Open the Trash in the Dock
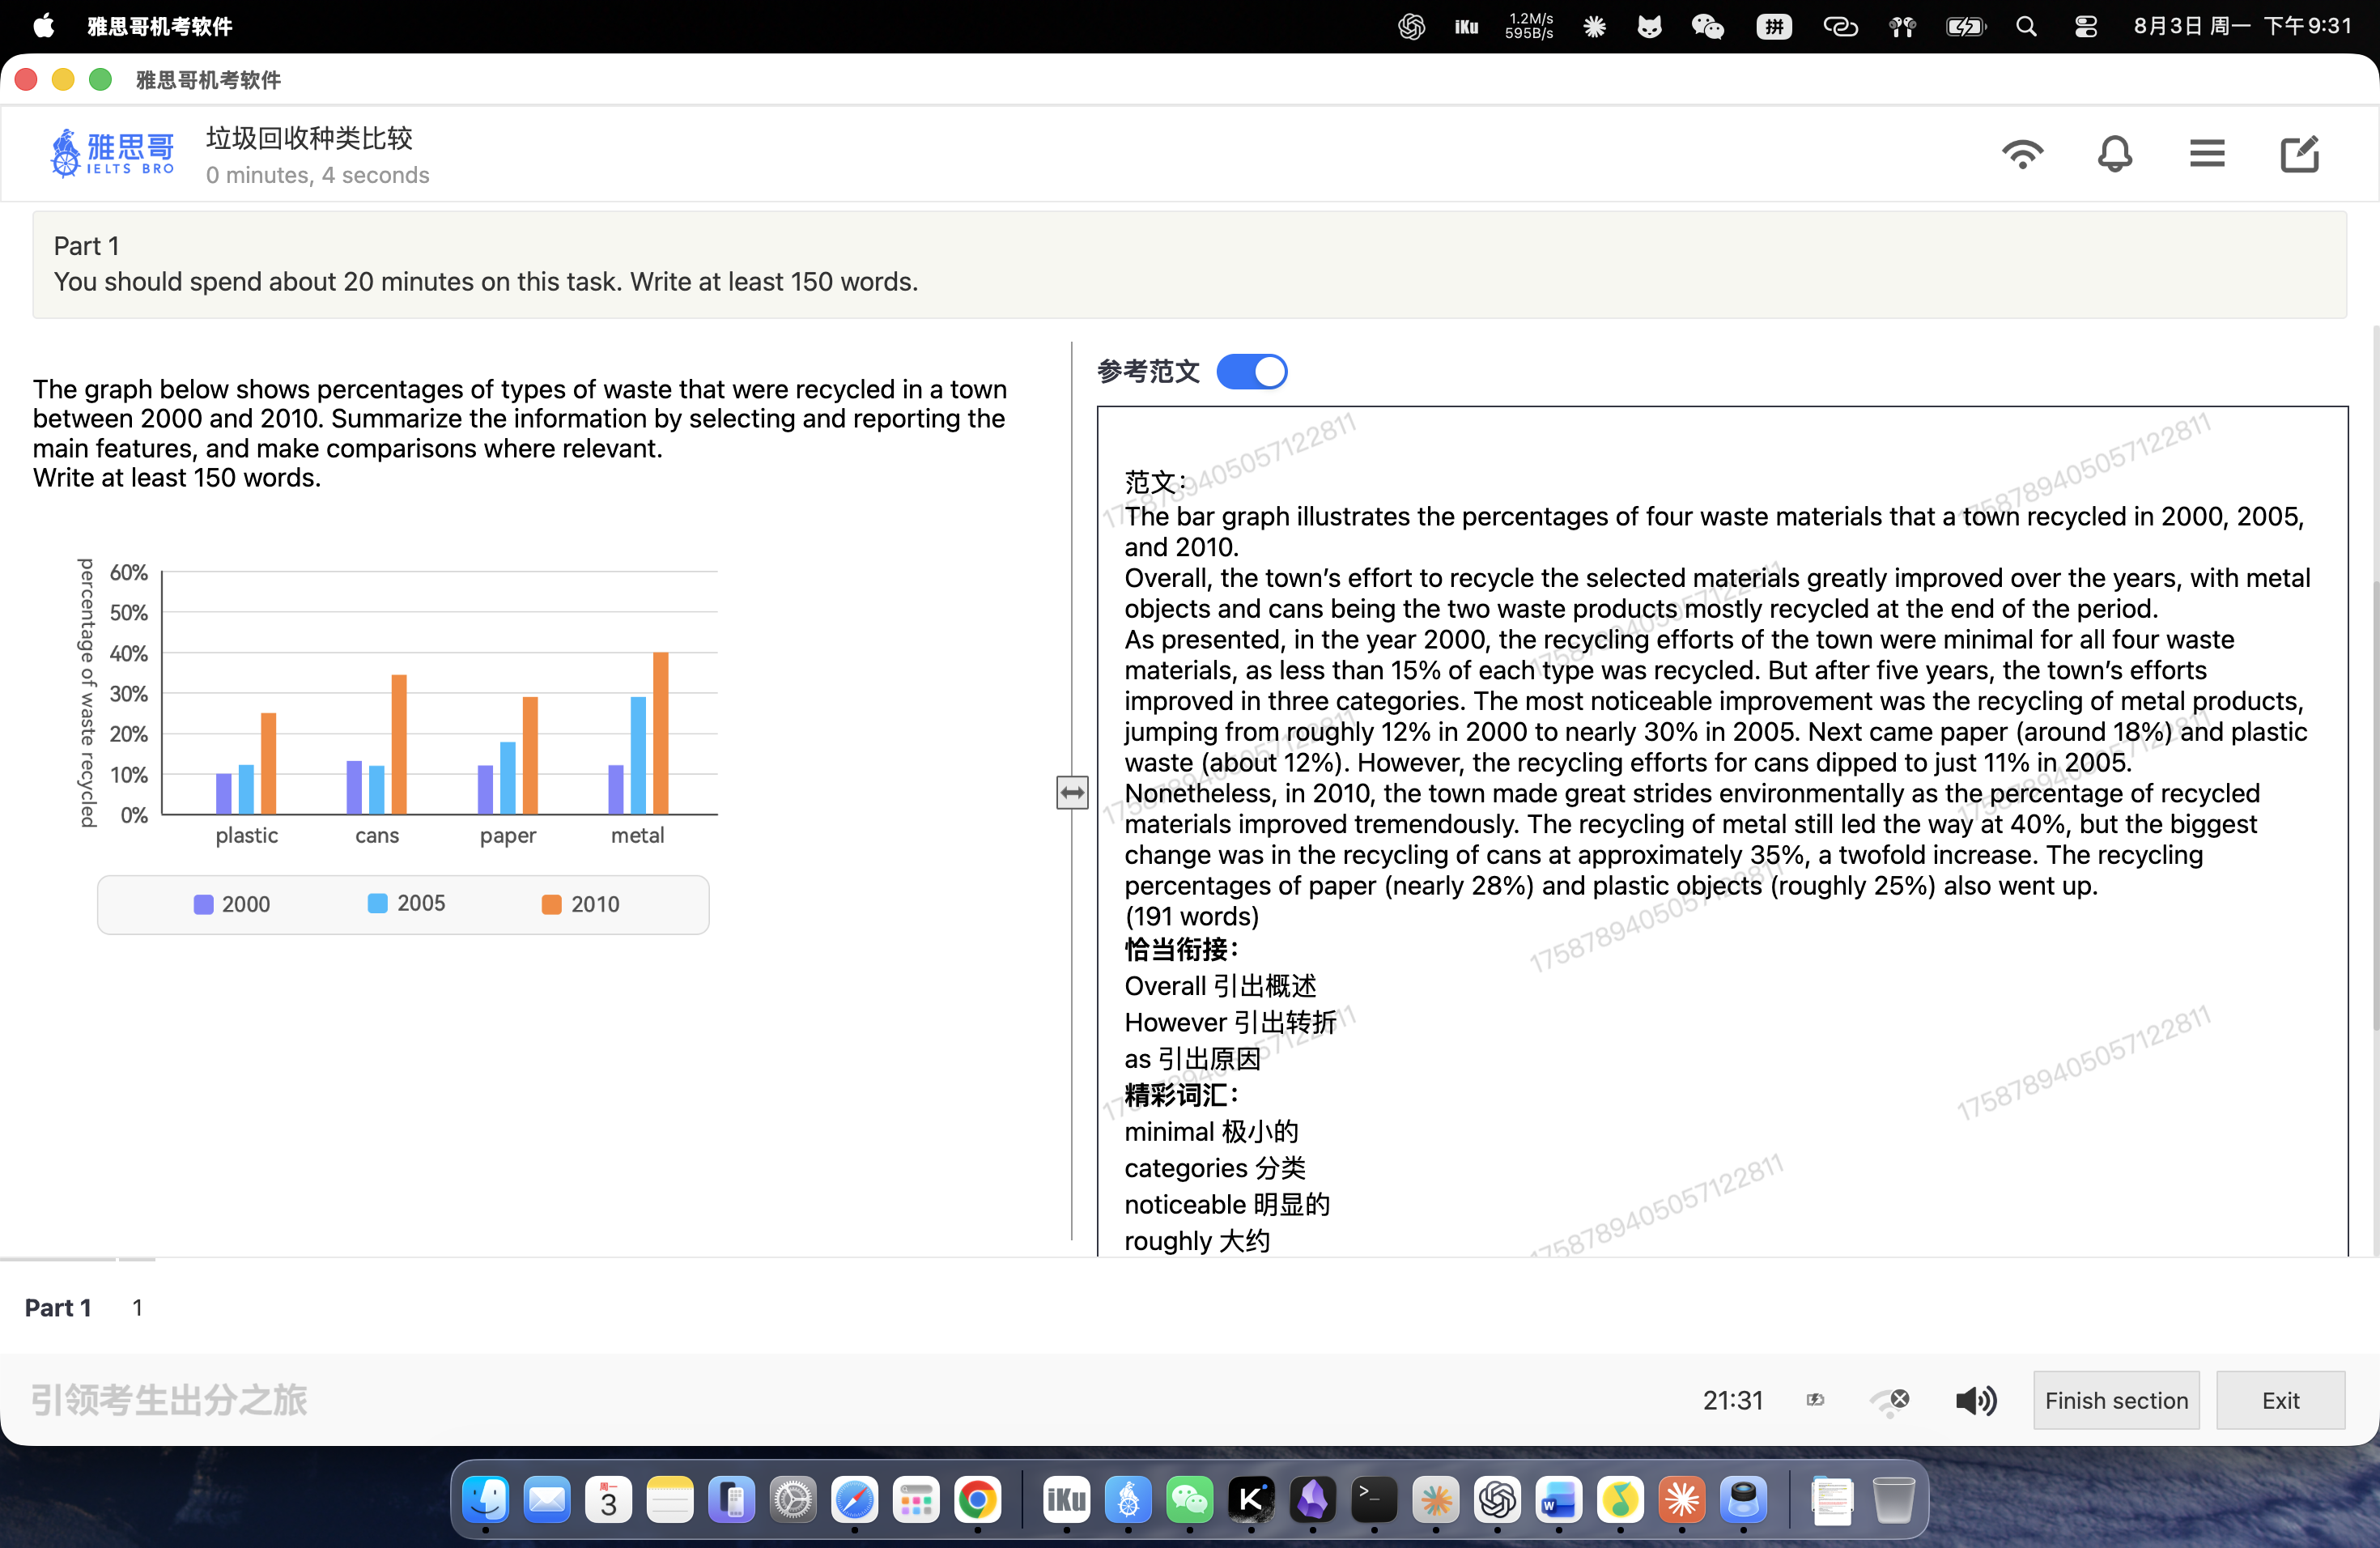The height and width of the screenshot is (1548, 2380). coord(1893,1499)
